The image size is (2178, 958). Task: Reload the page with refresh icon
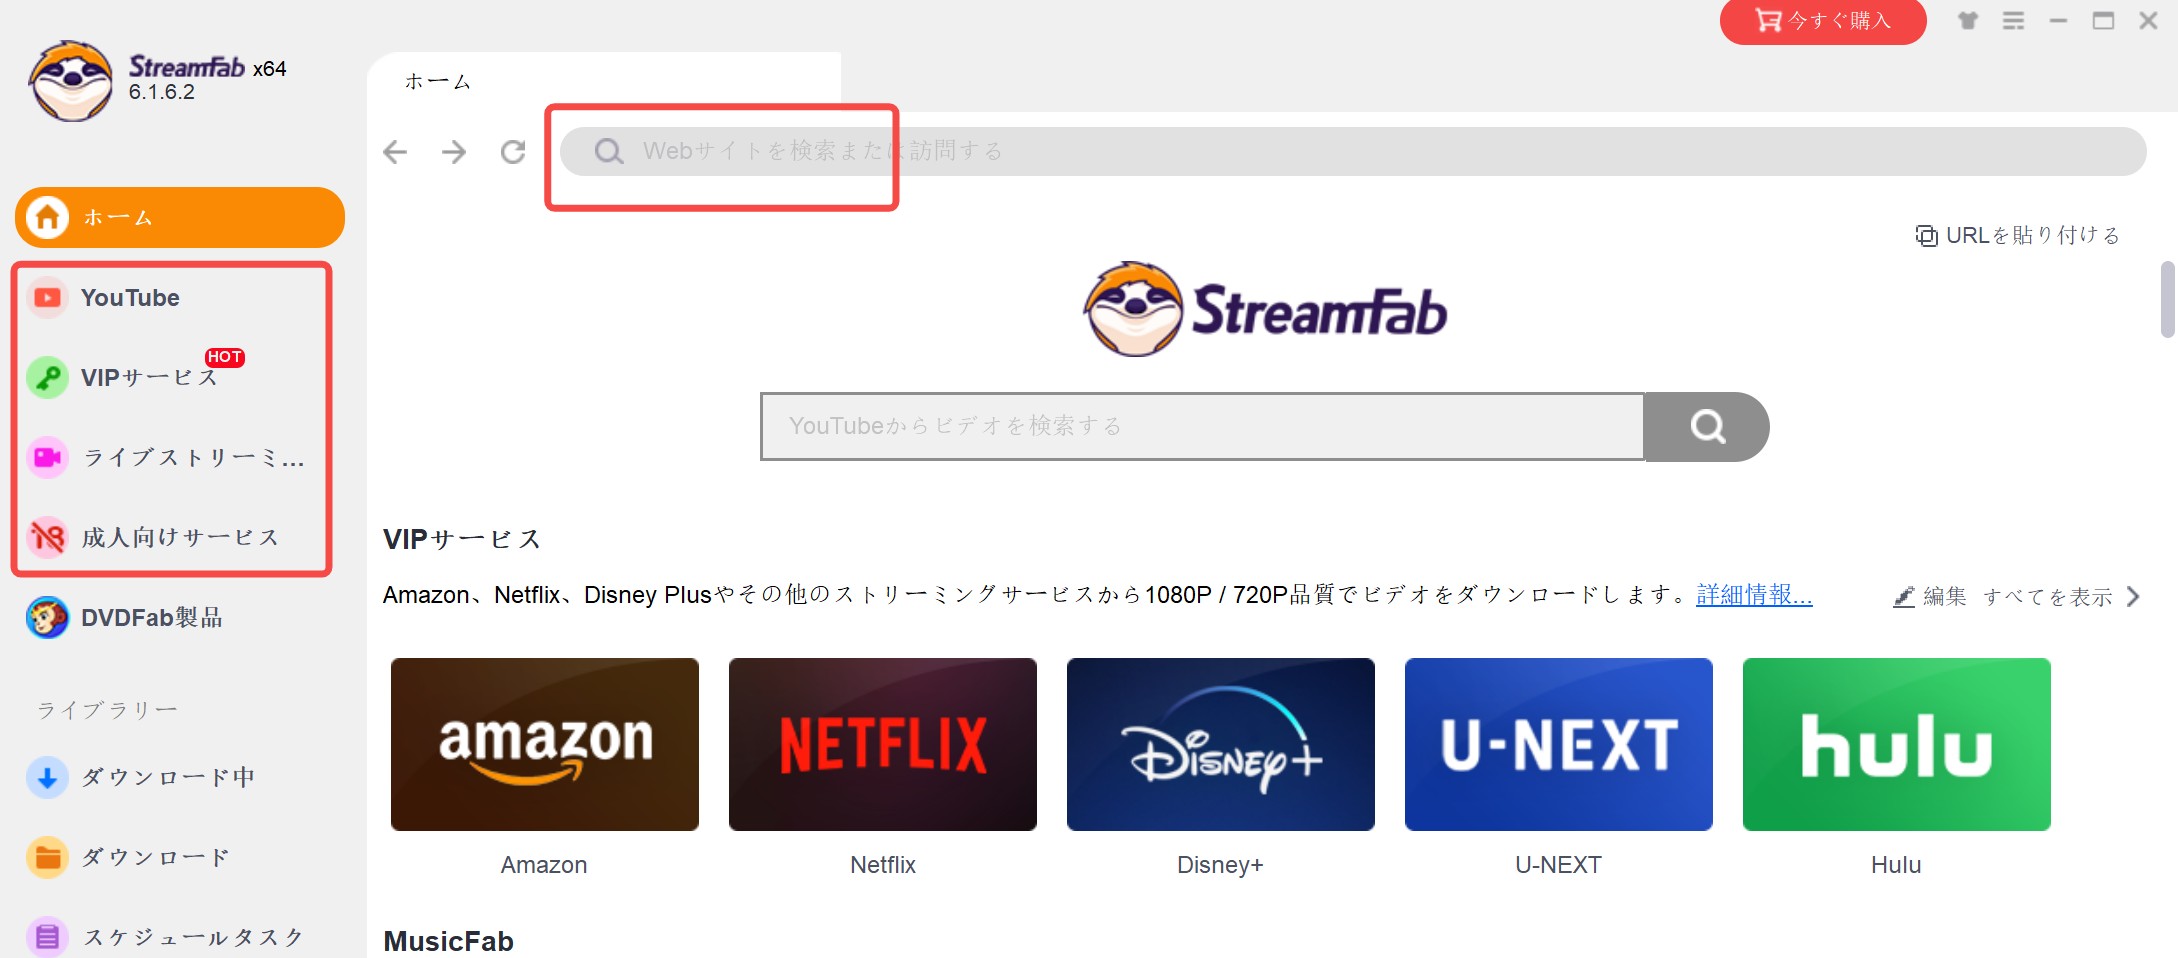pos(513,151)
